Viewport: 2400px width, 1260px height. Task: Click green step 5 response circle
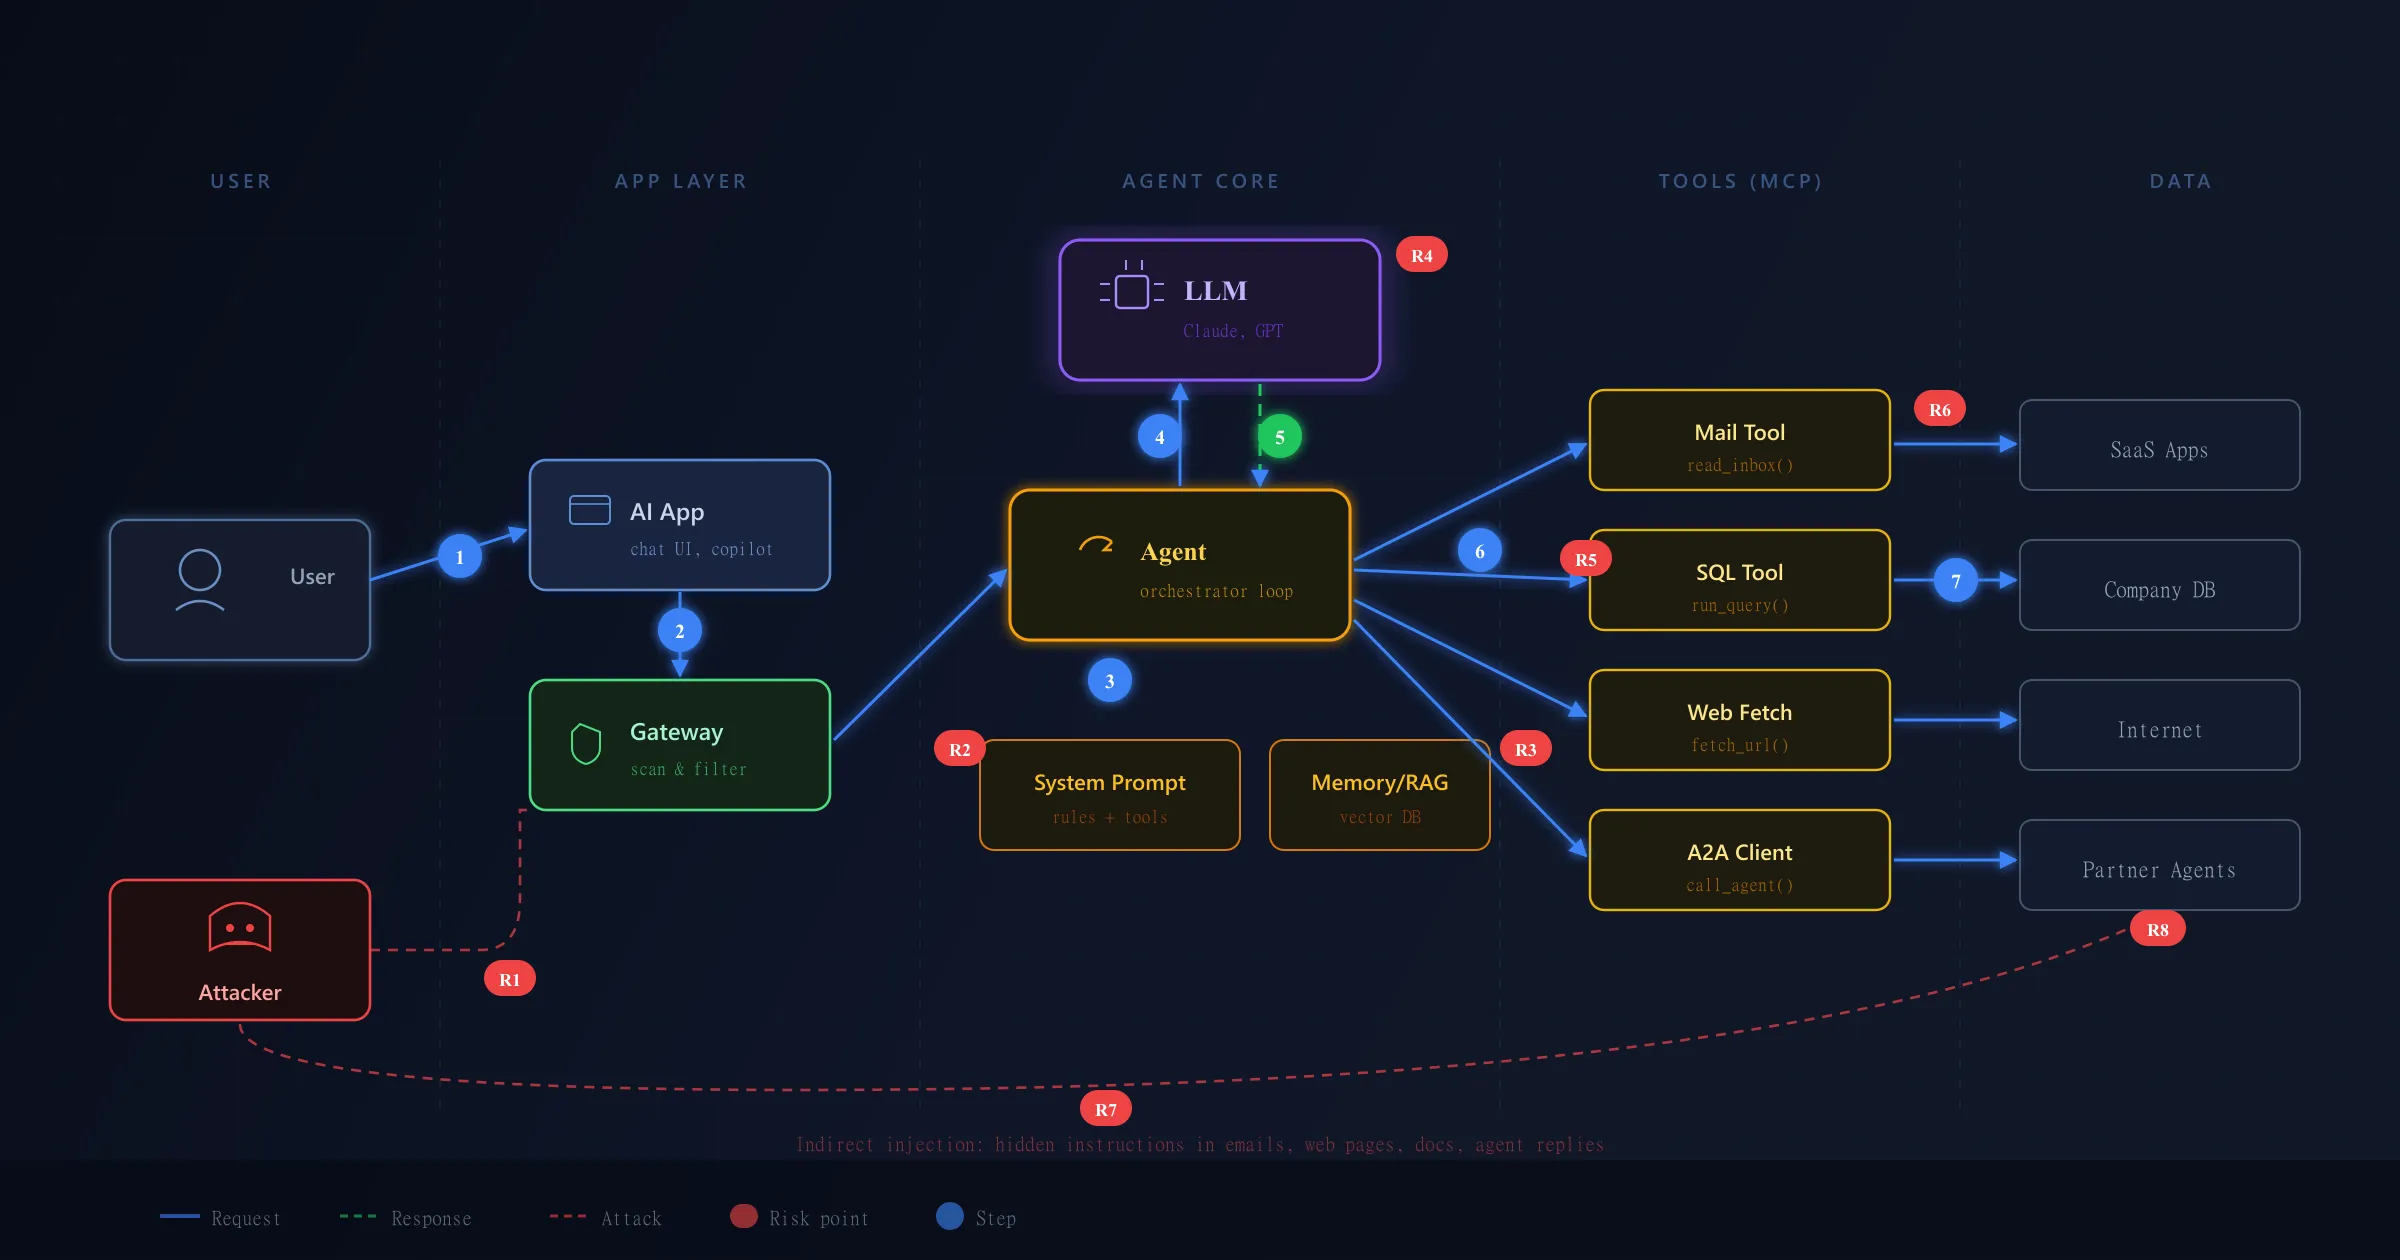coord(1280,437)
